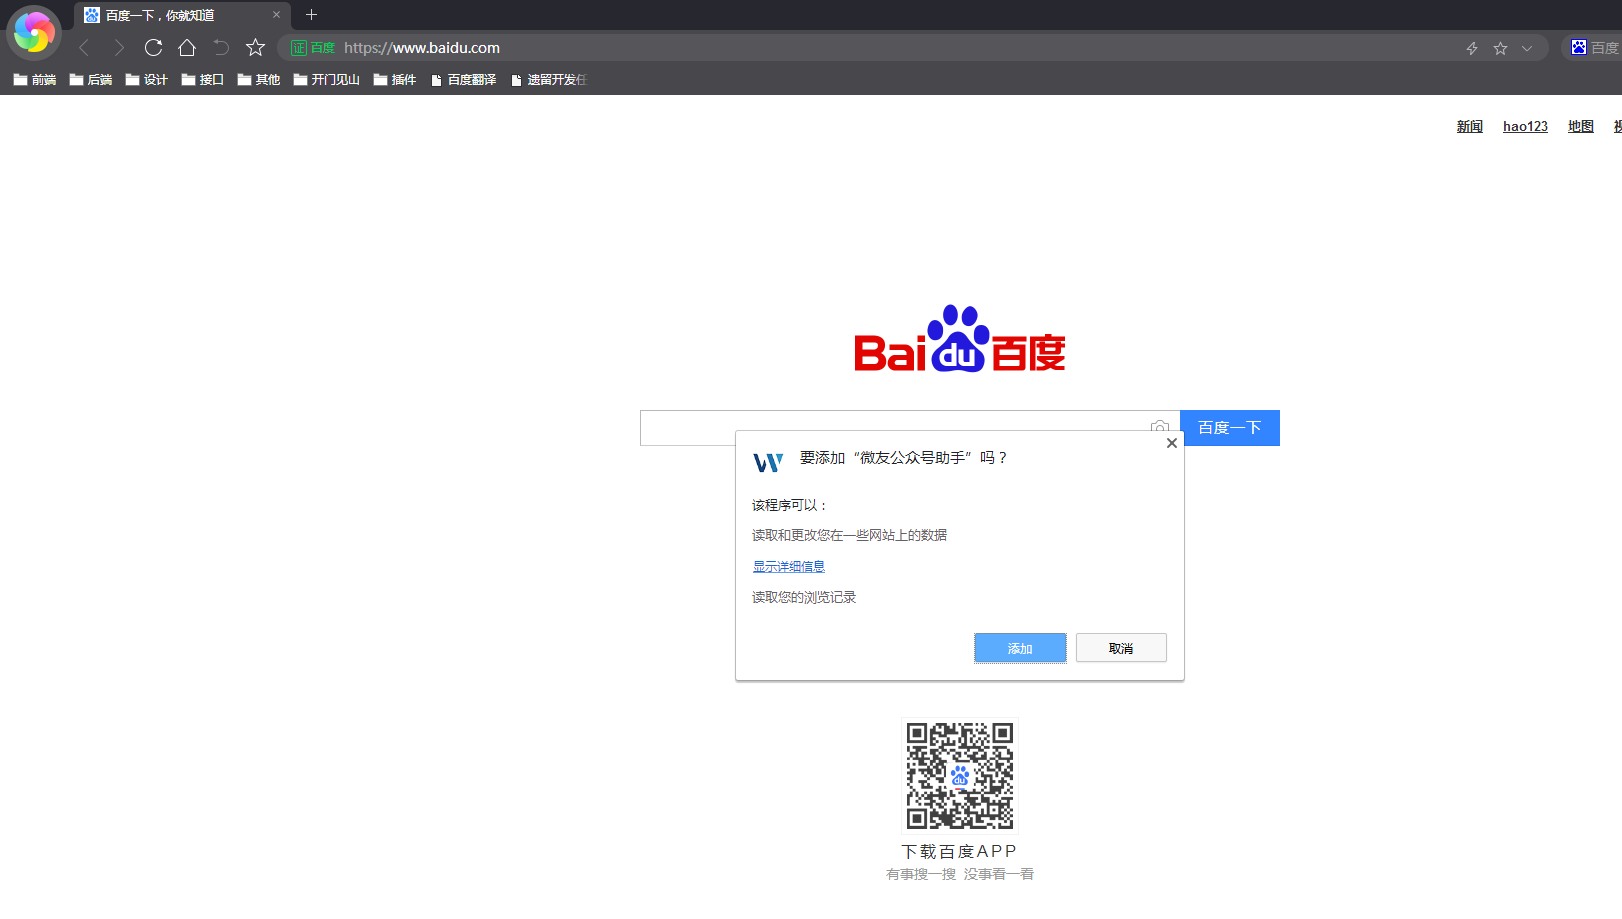Screen dimensions: 1622x919
Task: Click the star icon next to home button
Action: point(255,48)
